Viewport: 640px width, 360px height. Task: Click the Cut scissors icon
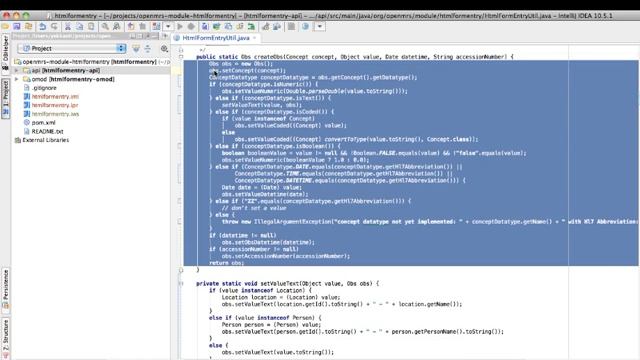[68, 27]
